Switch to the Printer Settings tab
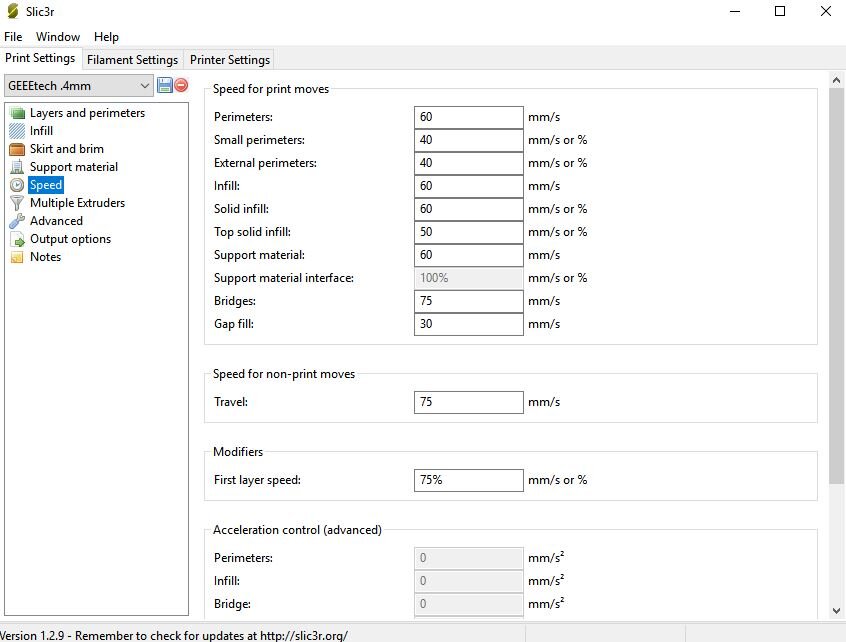Image resolution: width=846 pixels, height=642 pixels. coord(229,59)
